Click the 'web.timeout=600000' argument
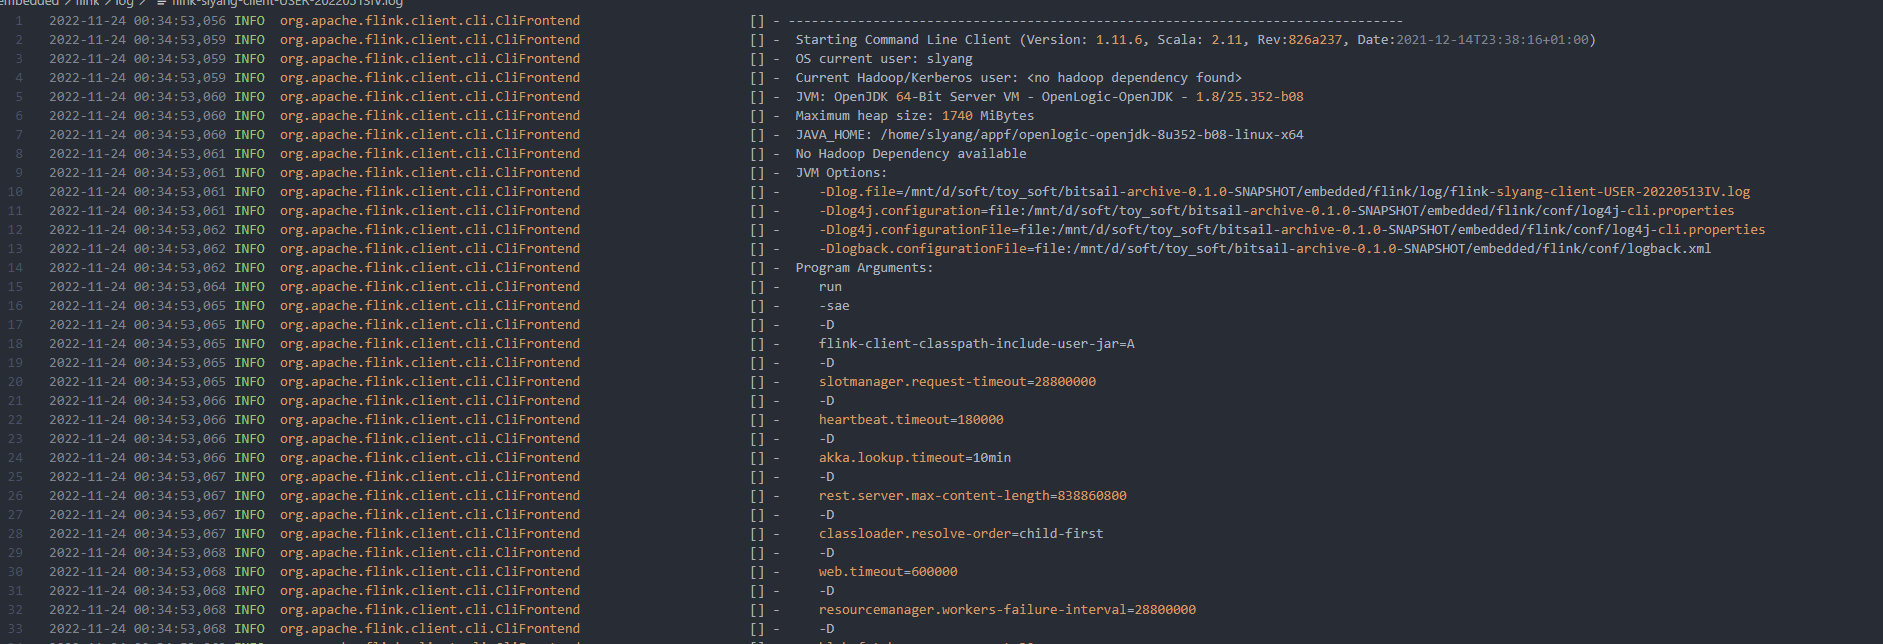Screen dimensions: 1883x644 [x=888, y=572]
